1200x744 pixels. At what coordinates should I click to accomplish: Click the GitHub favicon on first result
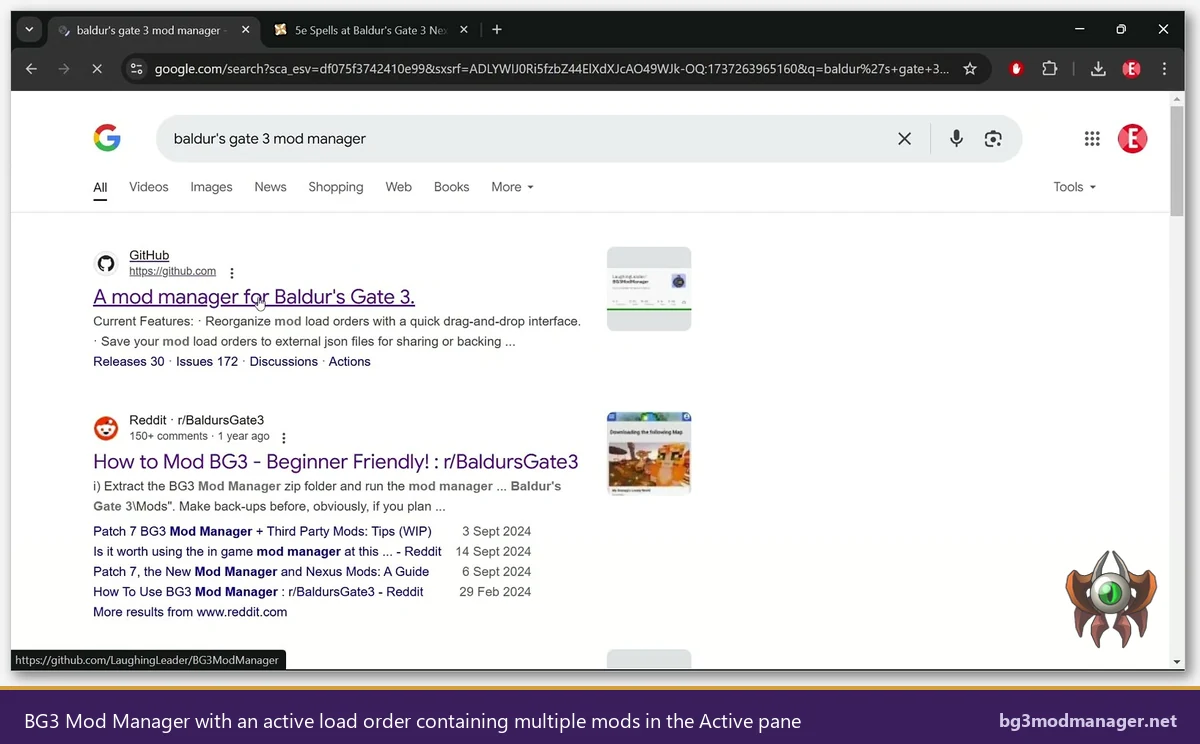pos(106,264)
